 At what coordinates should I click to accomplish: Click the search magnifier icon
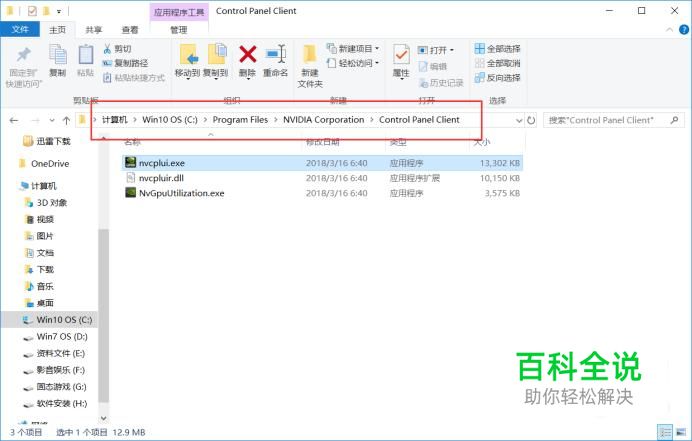(674, 120)
